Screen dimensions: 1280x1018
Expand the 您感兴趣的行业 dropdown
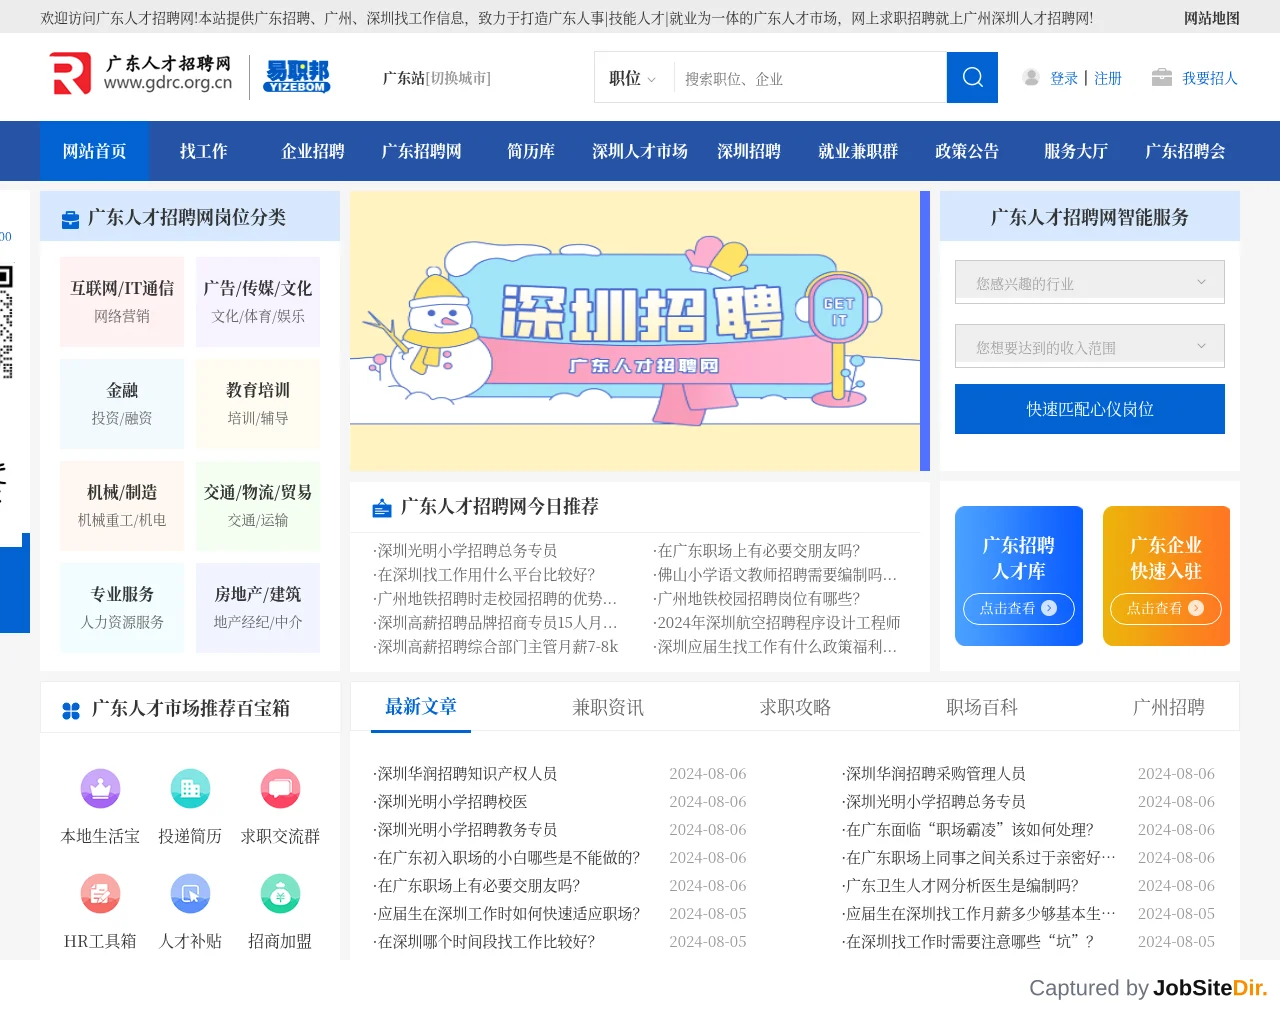click(x=1090, y=283)
